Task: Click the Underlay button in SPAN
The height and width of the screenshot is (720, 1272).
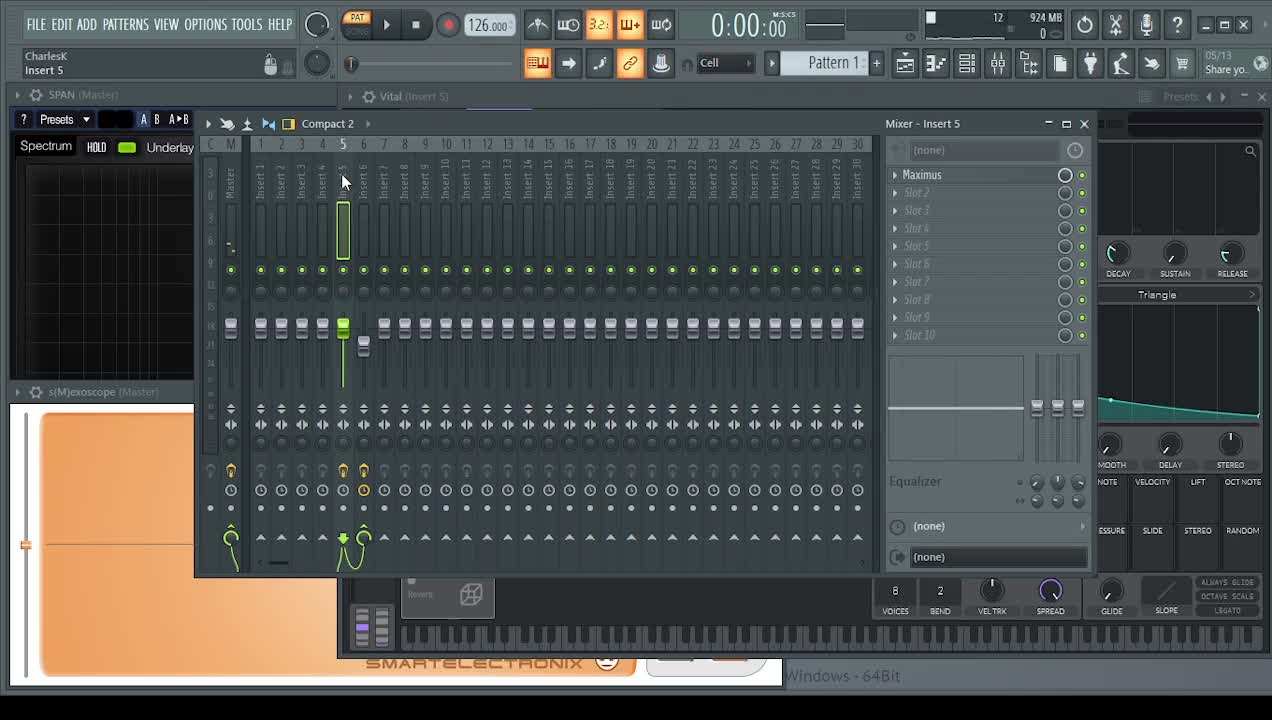Action: point(170,148)
